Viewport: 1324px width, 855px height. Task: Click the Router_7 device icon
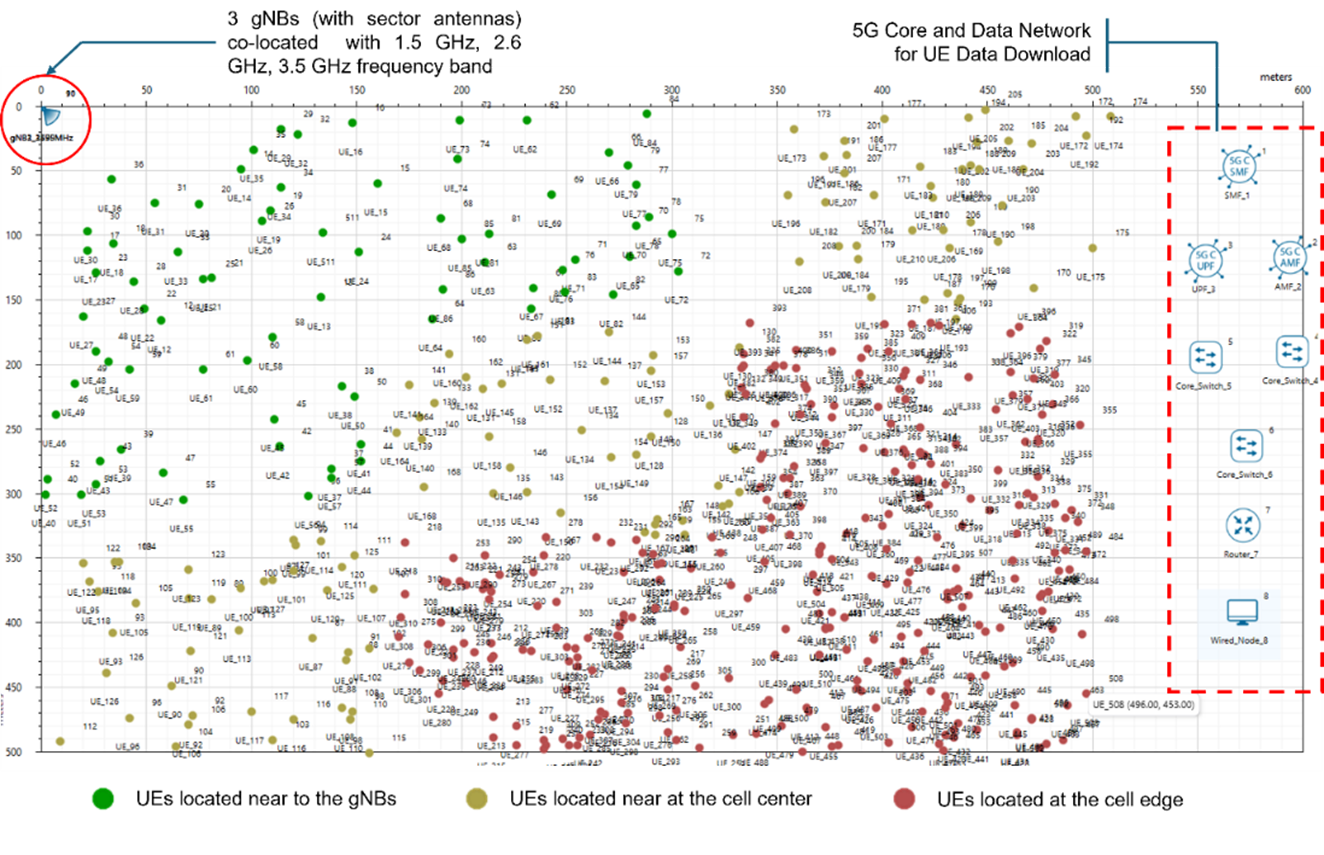click(x=1242, y=524)
